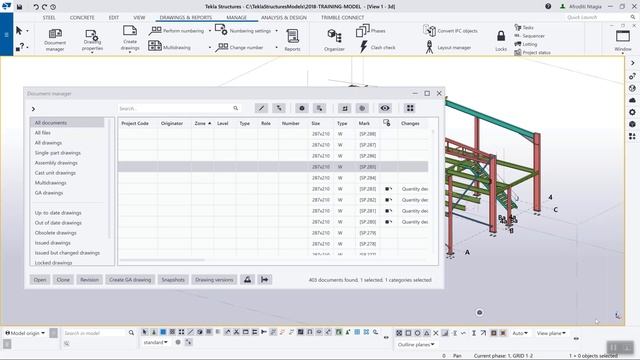This screenshot has width=640, height=360.
Task: Switch to the ANALYSIS & DESIGN tab
Action: pos(284,18)
